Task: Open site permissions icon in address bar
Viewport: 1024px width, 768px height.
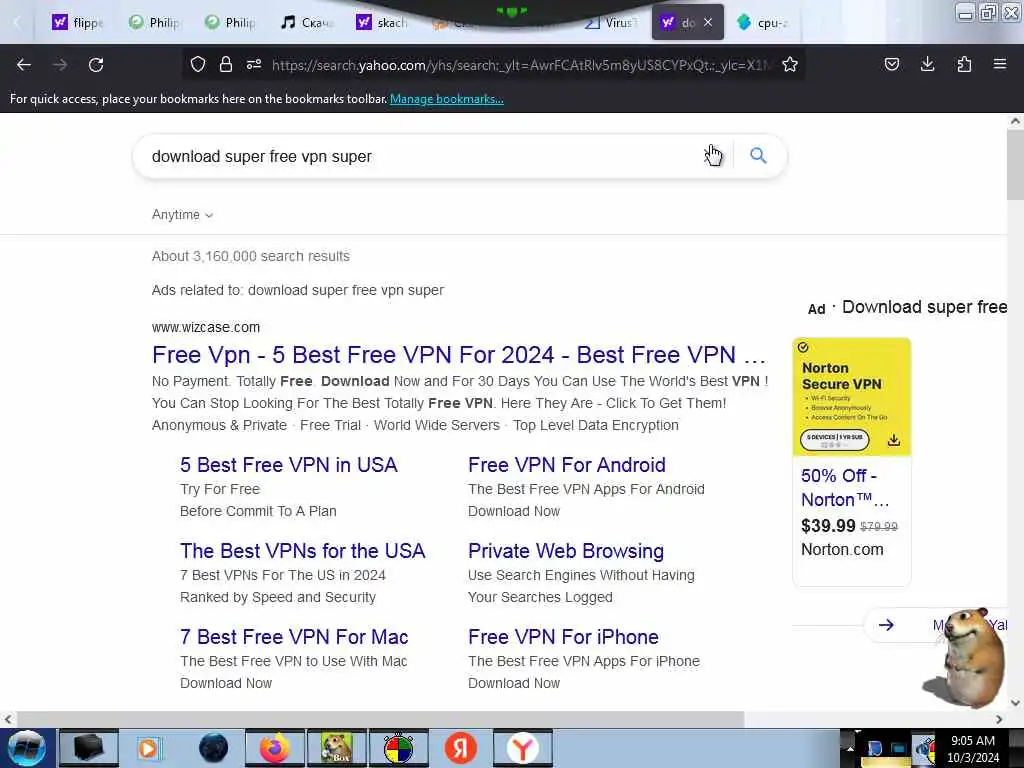Action: [254, 64]
